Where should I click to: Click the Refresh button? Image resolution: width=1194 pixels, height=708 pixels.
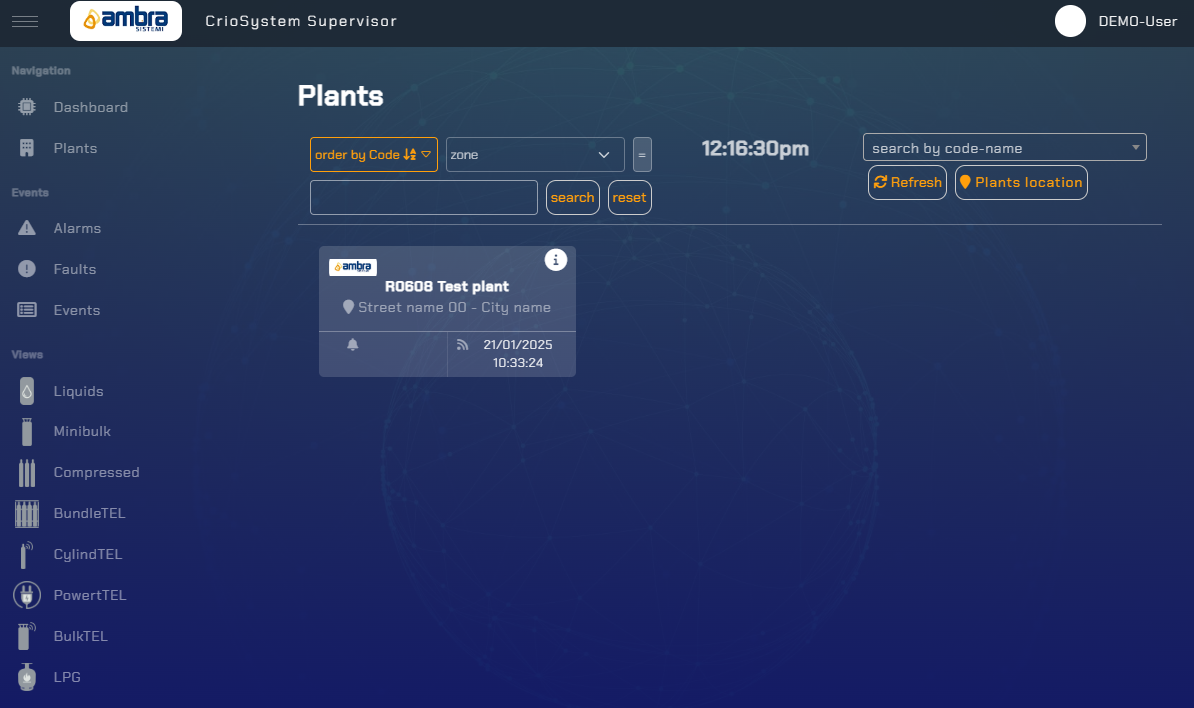click(x=908, y=183)
